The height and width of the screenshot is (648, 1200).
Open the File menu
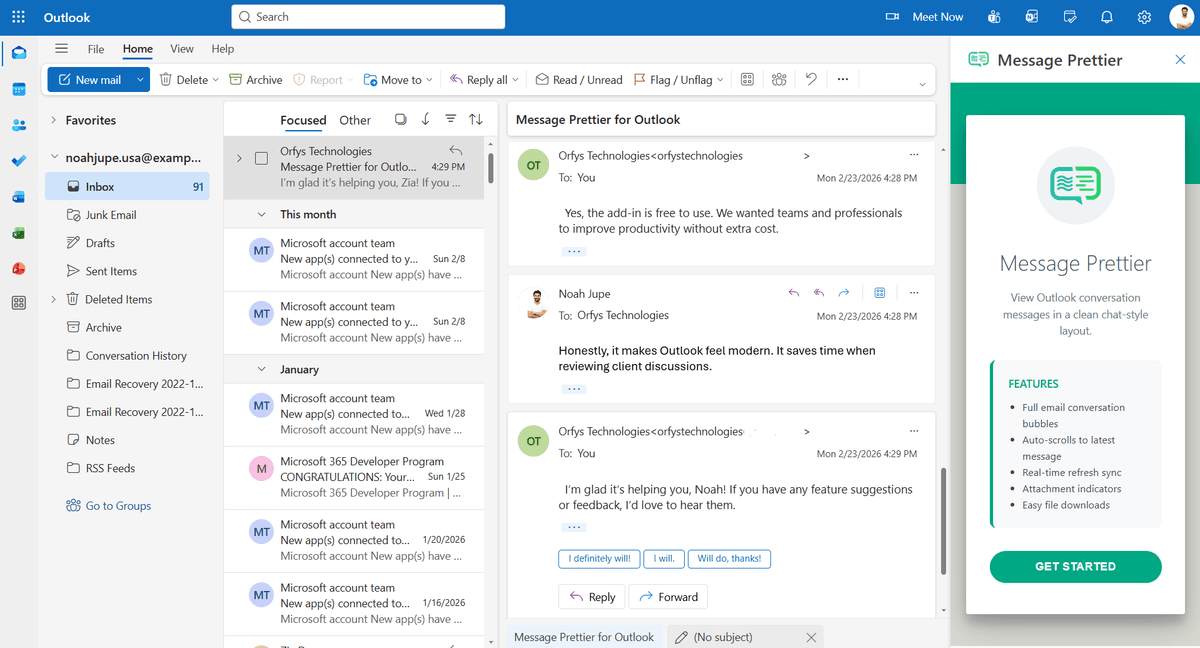point(96,48)
